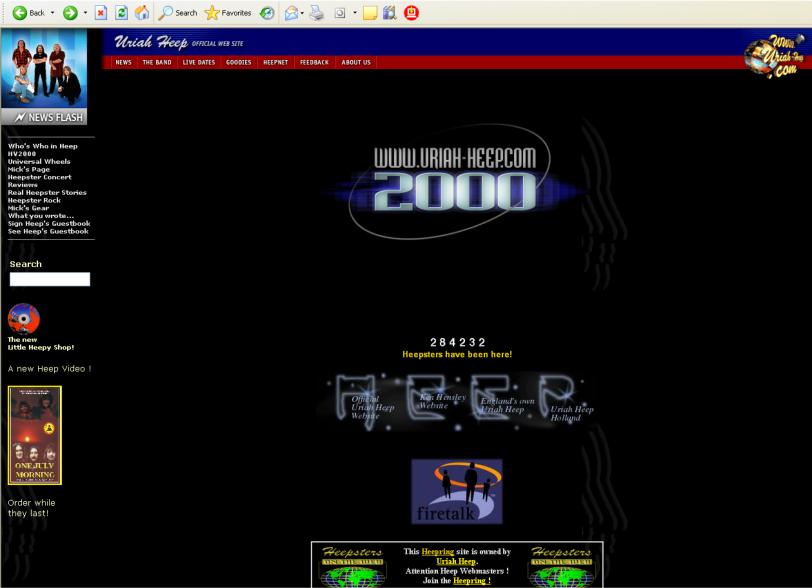Viewport: 812px width, 588px height.
Task: Open the What you wrote... link
Action: [x=41, y=216]
